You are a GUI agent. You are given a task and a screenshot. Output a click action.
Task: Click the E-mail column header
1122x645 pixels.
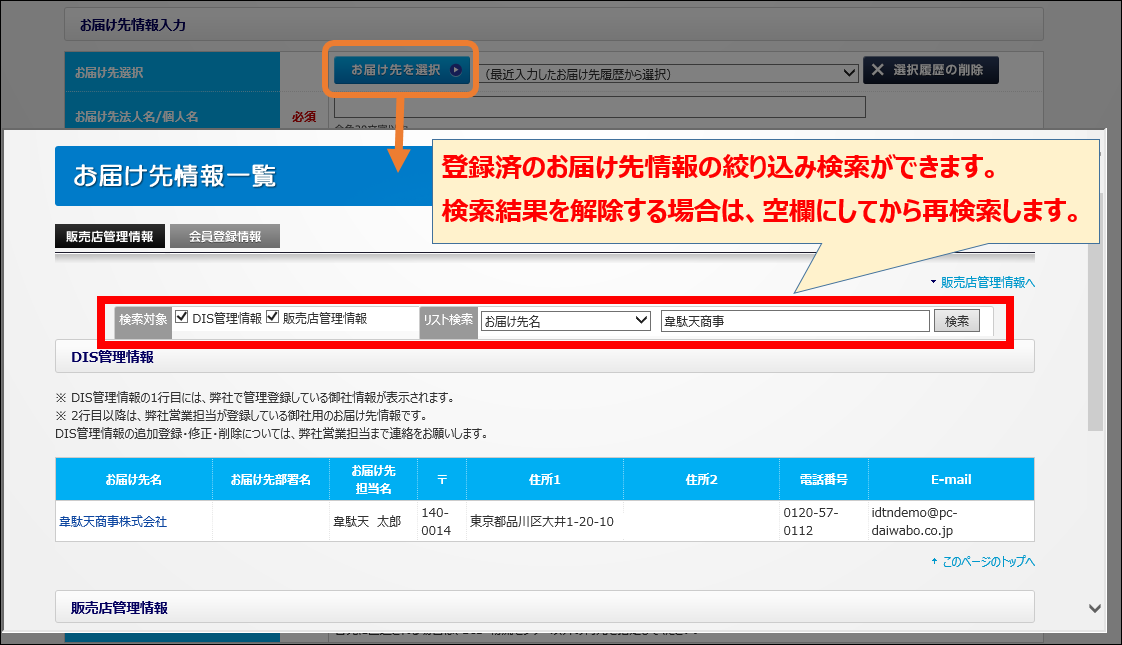coord(950,480)
